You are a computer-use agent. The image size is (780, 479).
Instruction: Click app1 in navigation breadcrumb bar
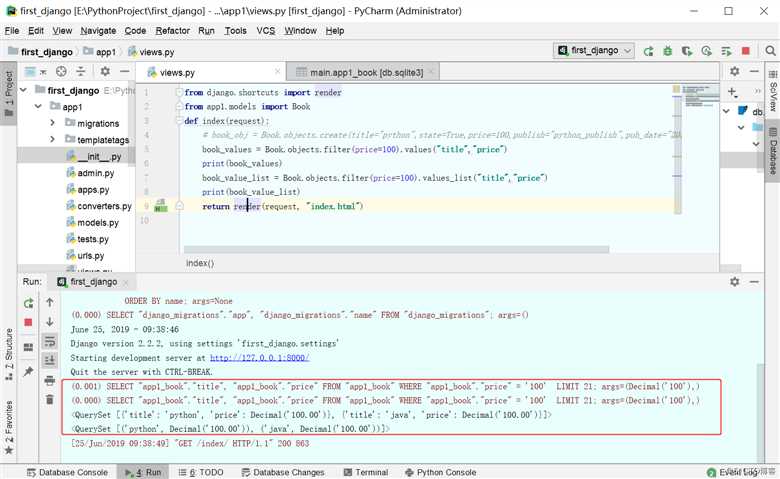pyautogui.click(x=99, y=52)
